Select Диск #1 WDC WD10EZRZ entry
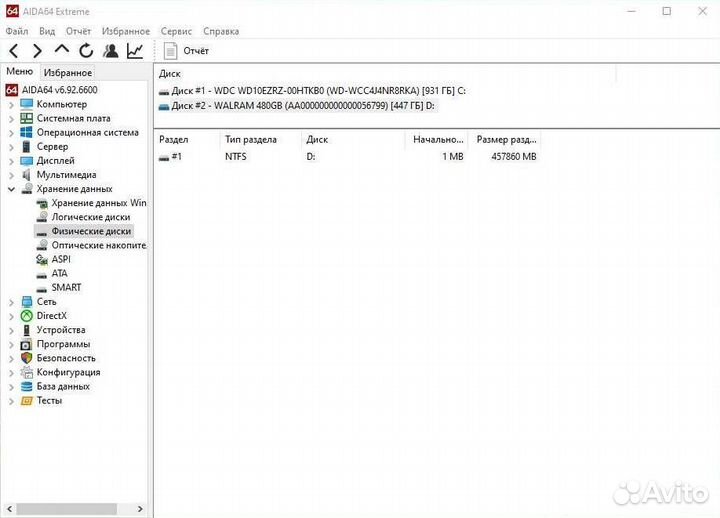Screen dimensions: 720x518 [310, 91]
